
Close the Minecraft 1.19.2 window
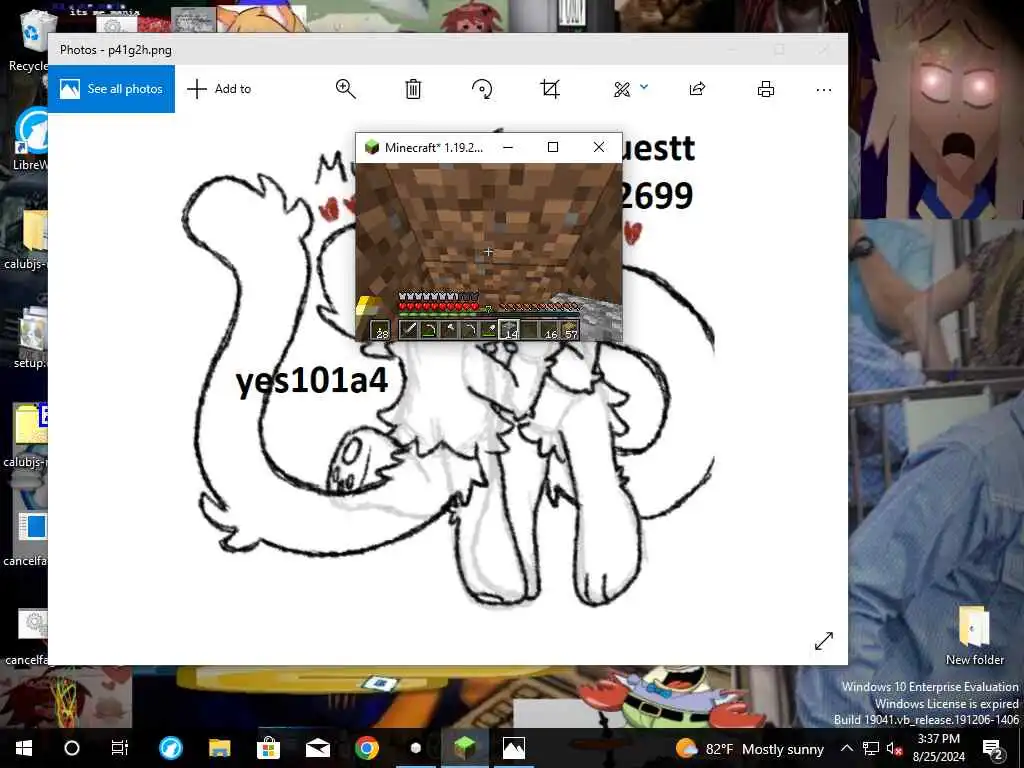click(599, 148)
